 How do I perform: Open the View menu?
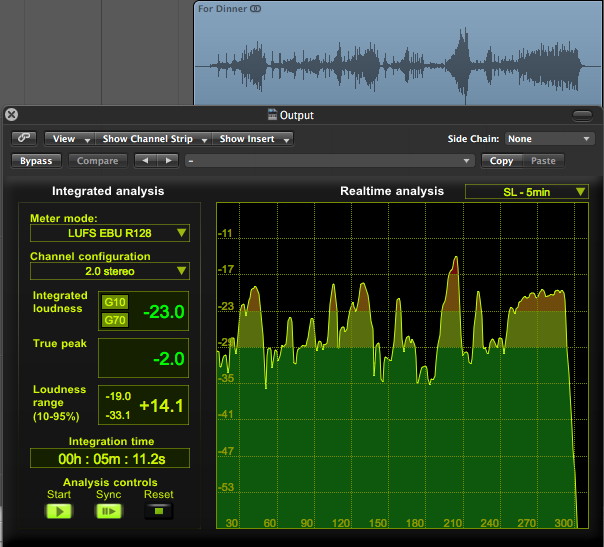pos(70,139)
